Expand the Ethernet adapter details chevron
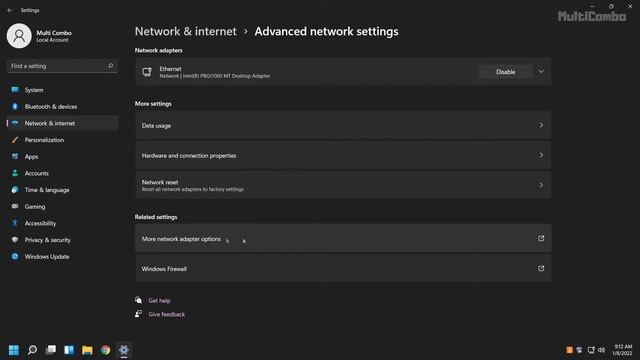The width and height of the screenshot is (640, 360). coord(541,72)
